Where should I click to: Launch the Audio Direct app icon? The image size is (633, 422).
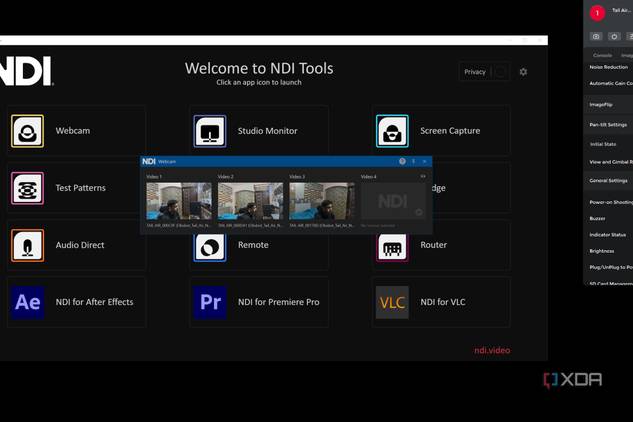[x=27, y=245]
